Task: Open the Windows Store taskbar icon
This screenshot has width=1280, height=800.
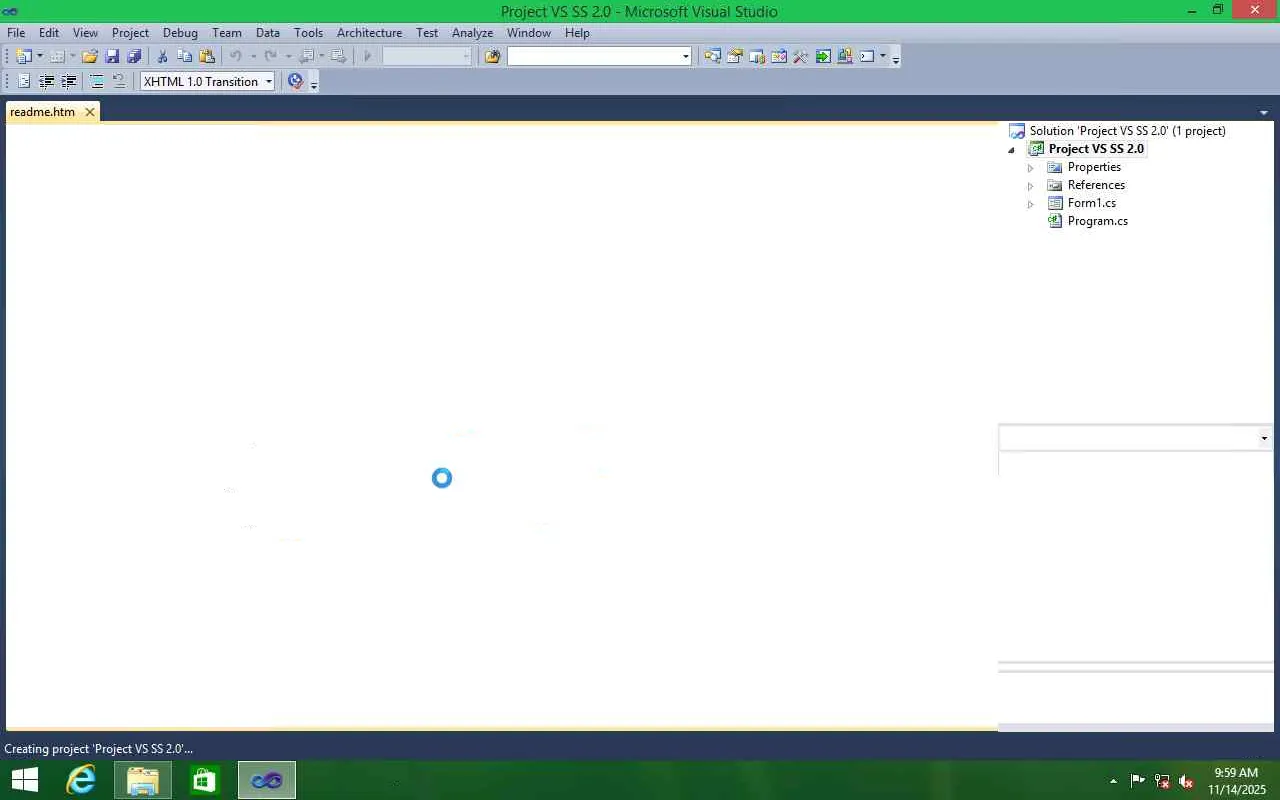Action: tap(205, 780)
